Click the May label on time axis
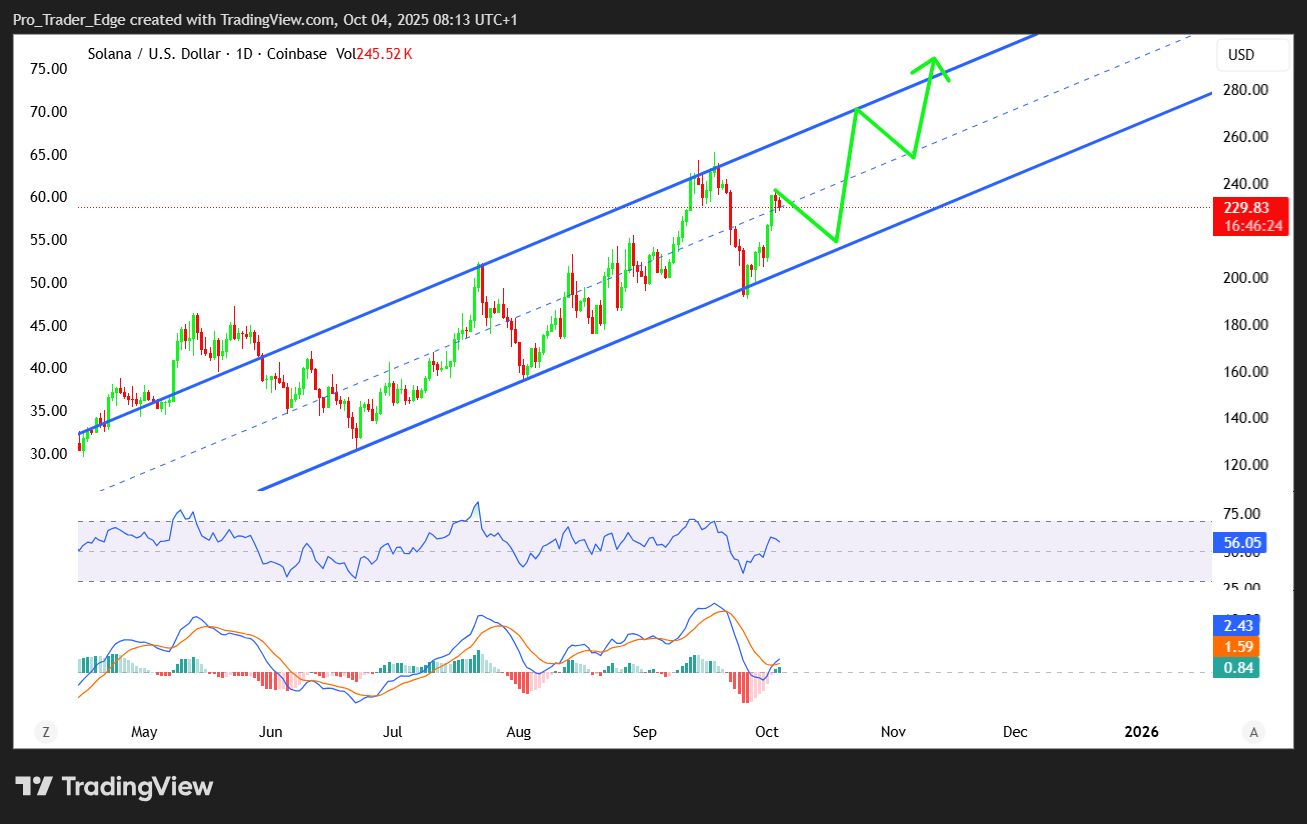Viewport: 1307px width, 824px height. click(144, 732)
